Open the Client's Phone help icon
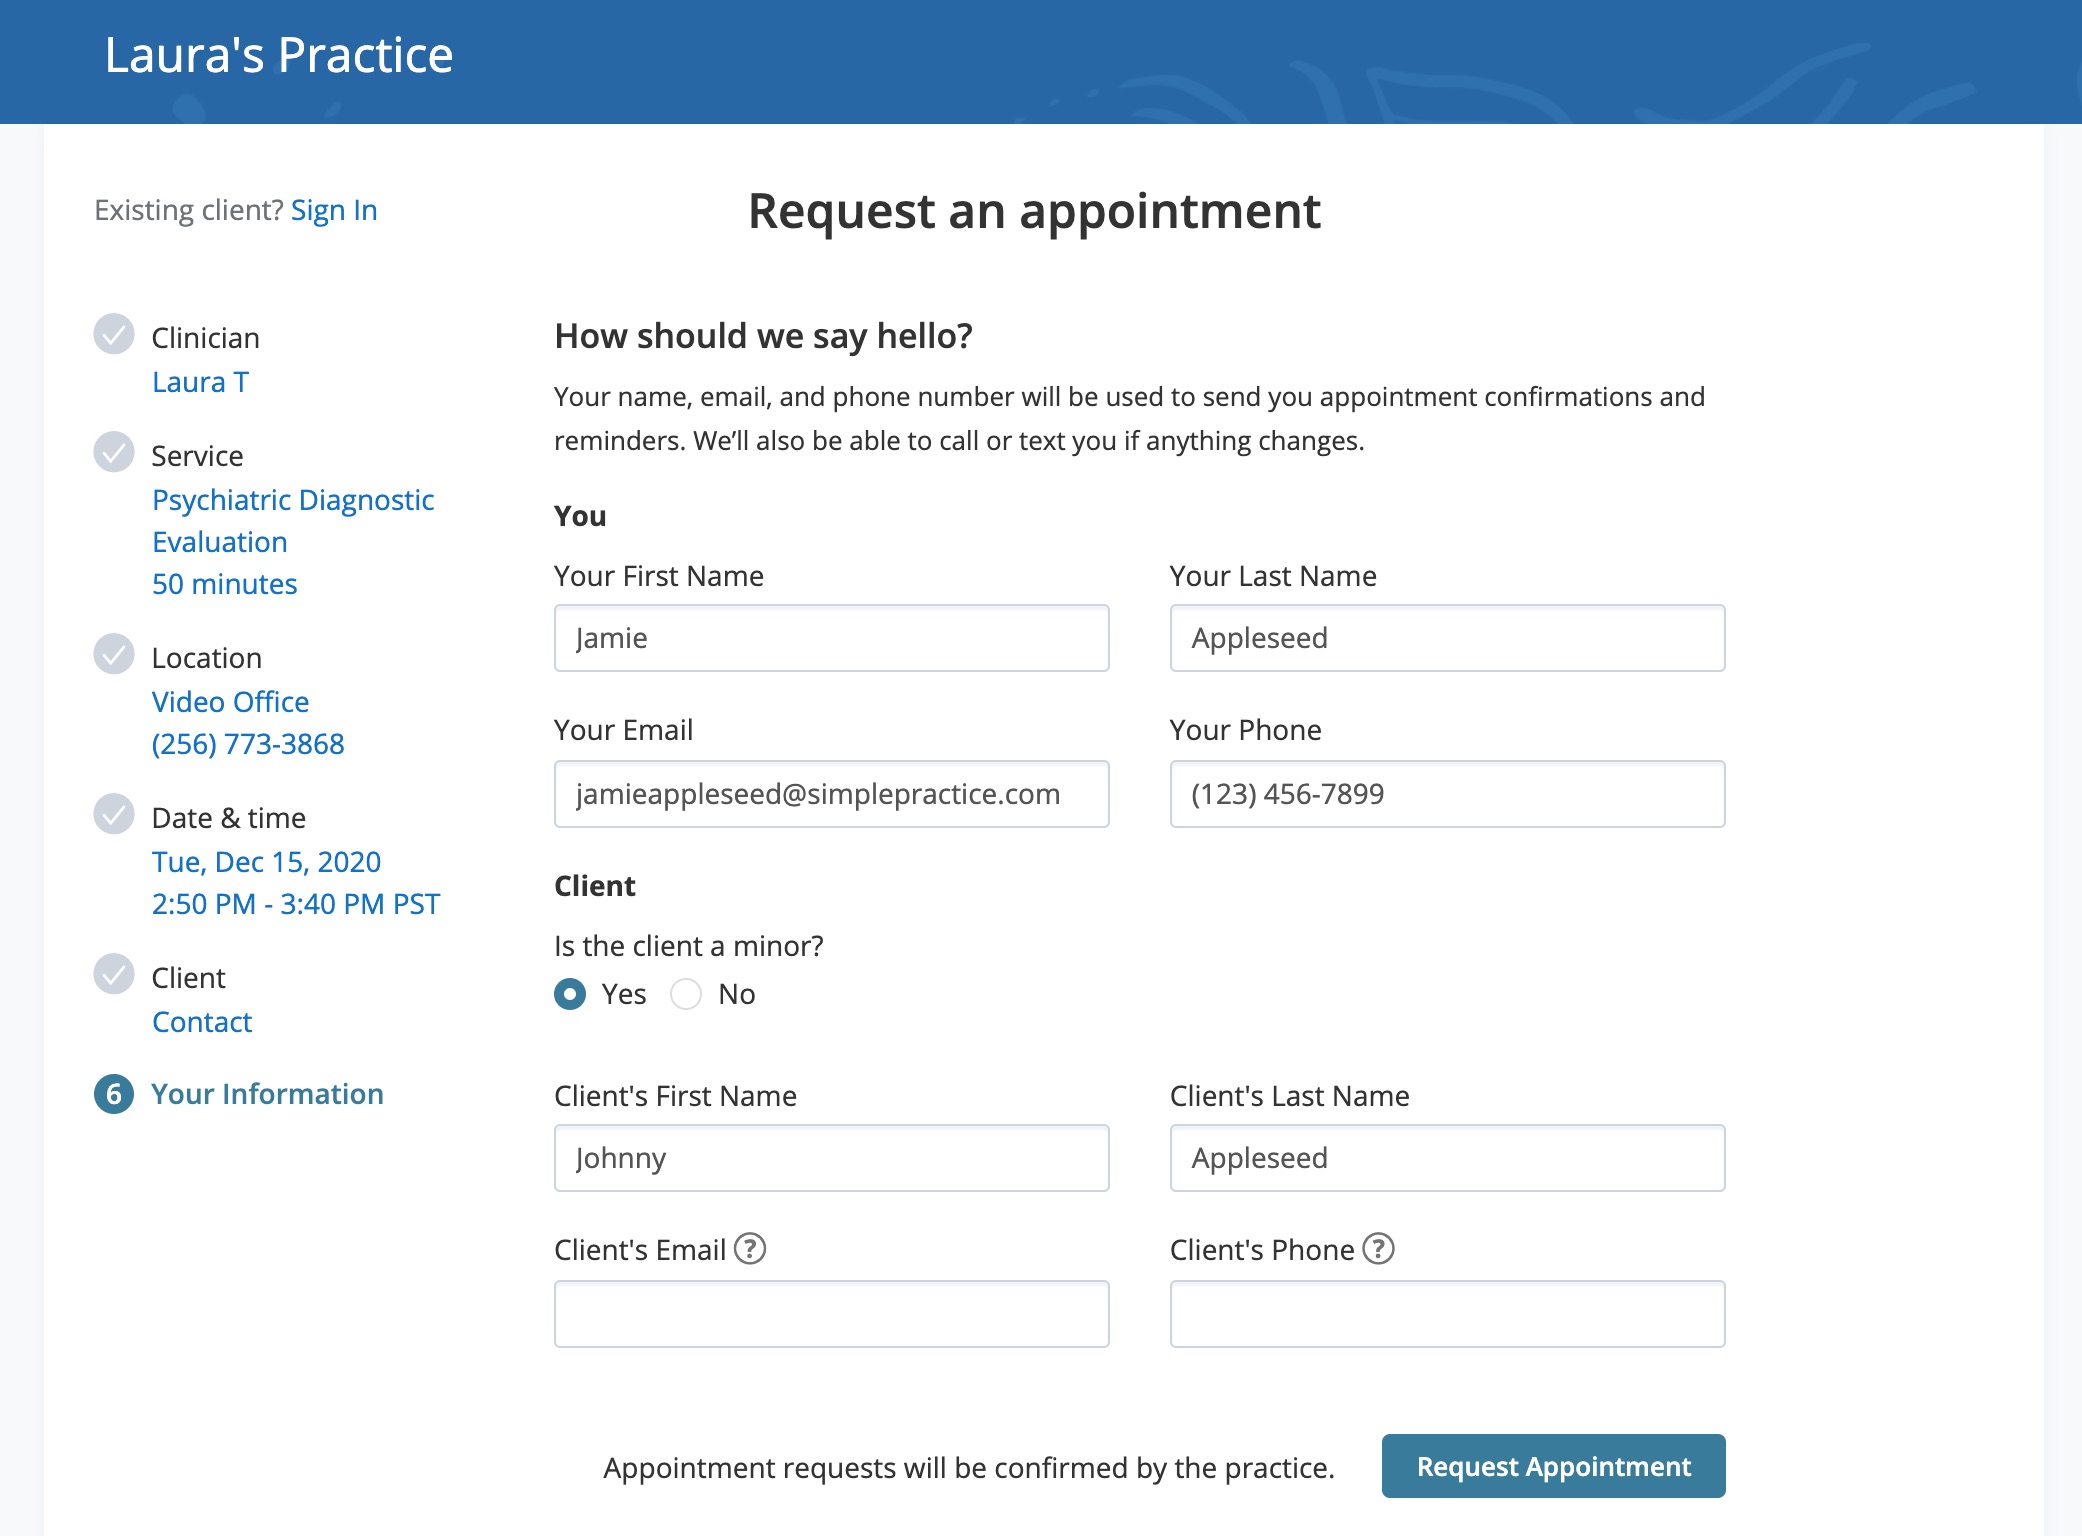Image resolution: width=2082 pixels, height=1536 pixels. 1379,1249
